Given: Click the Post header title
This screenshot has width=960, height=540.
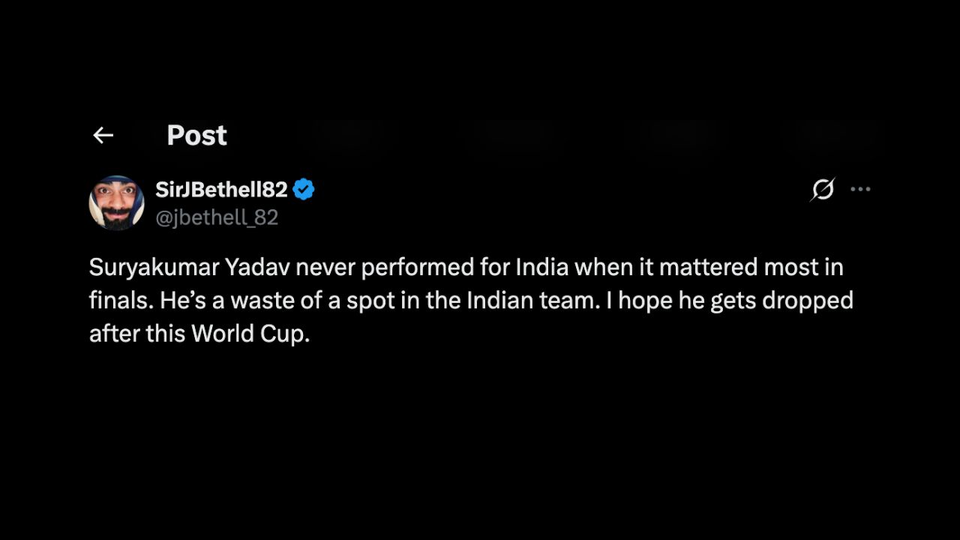Looking at the screenshot, I should tap(197, 135).
